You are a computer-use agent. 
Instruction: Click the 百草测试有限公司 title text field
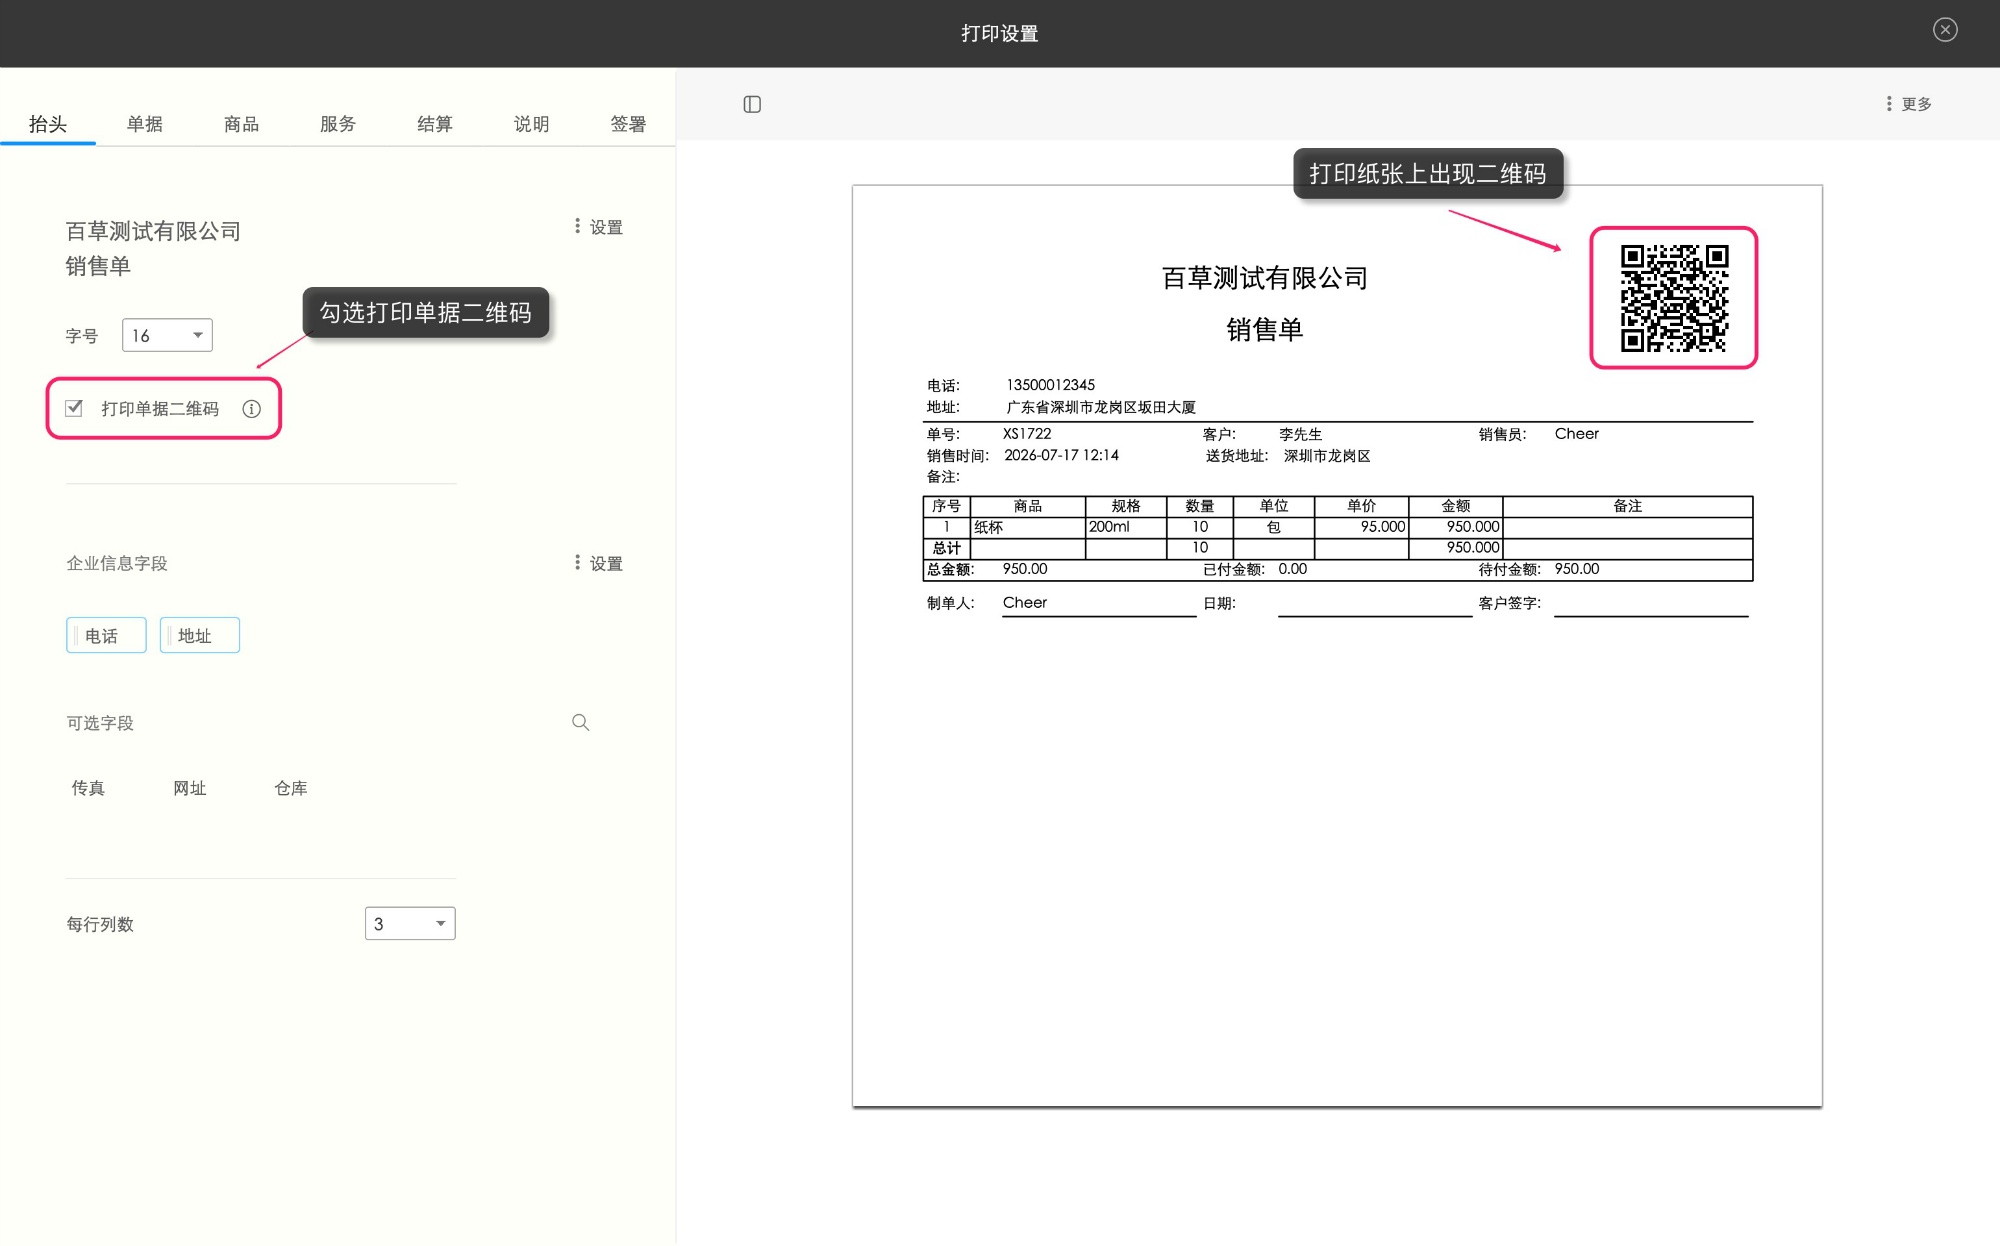tap(153, 231)
